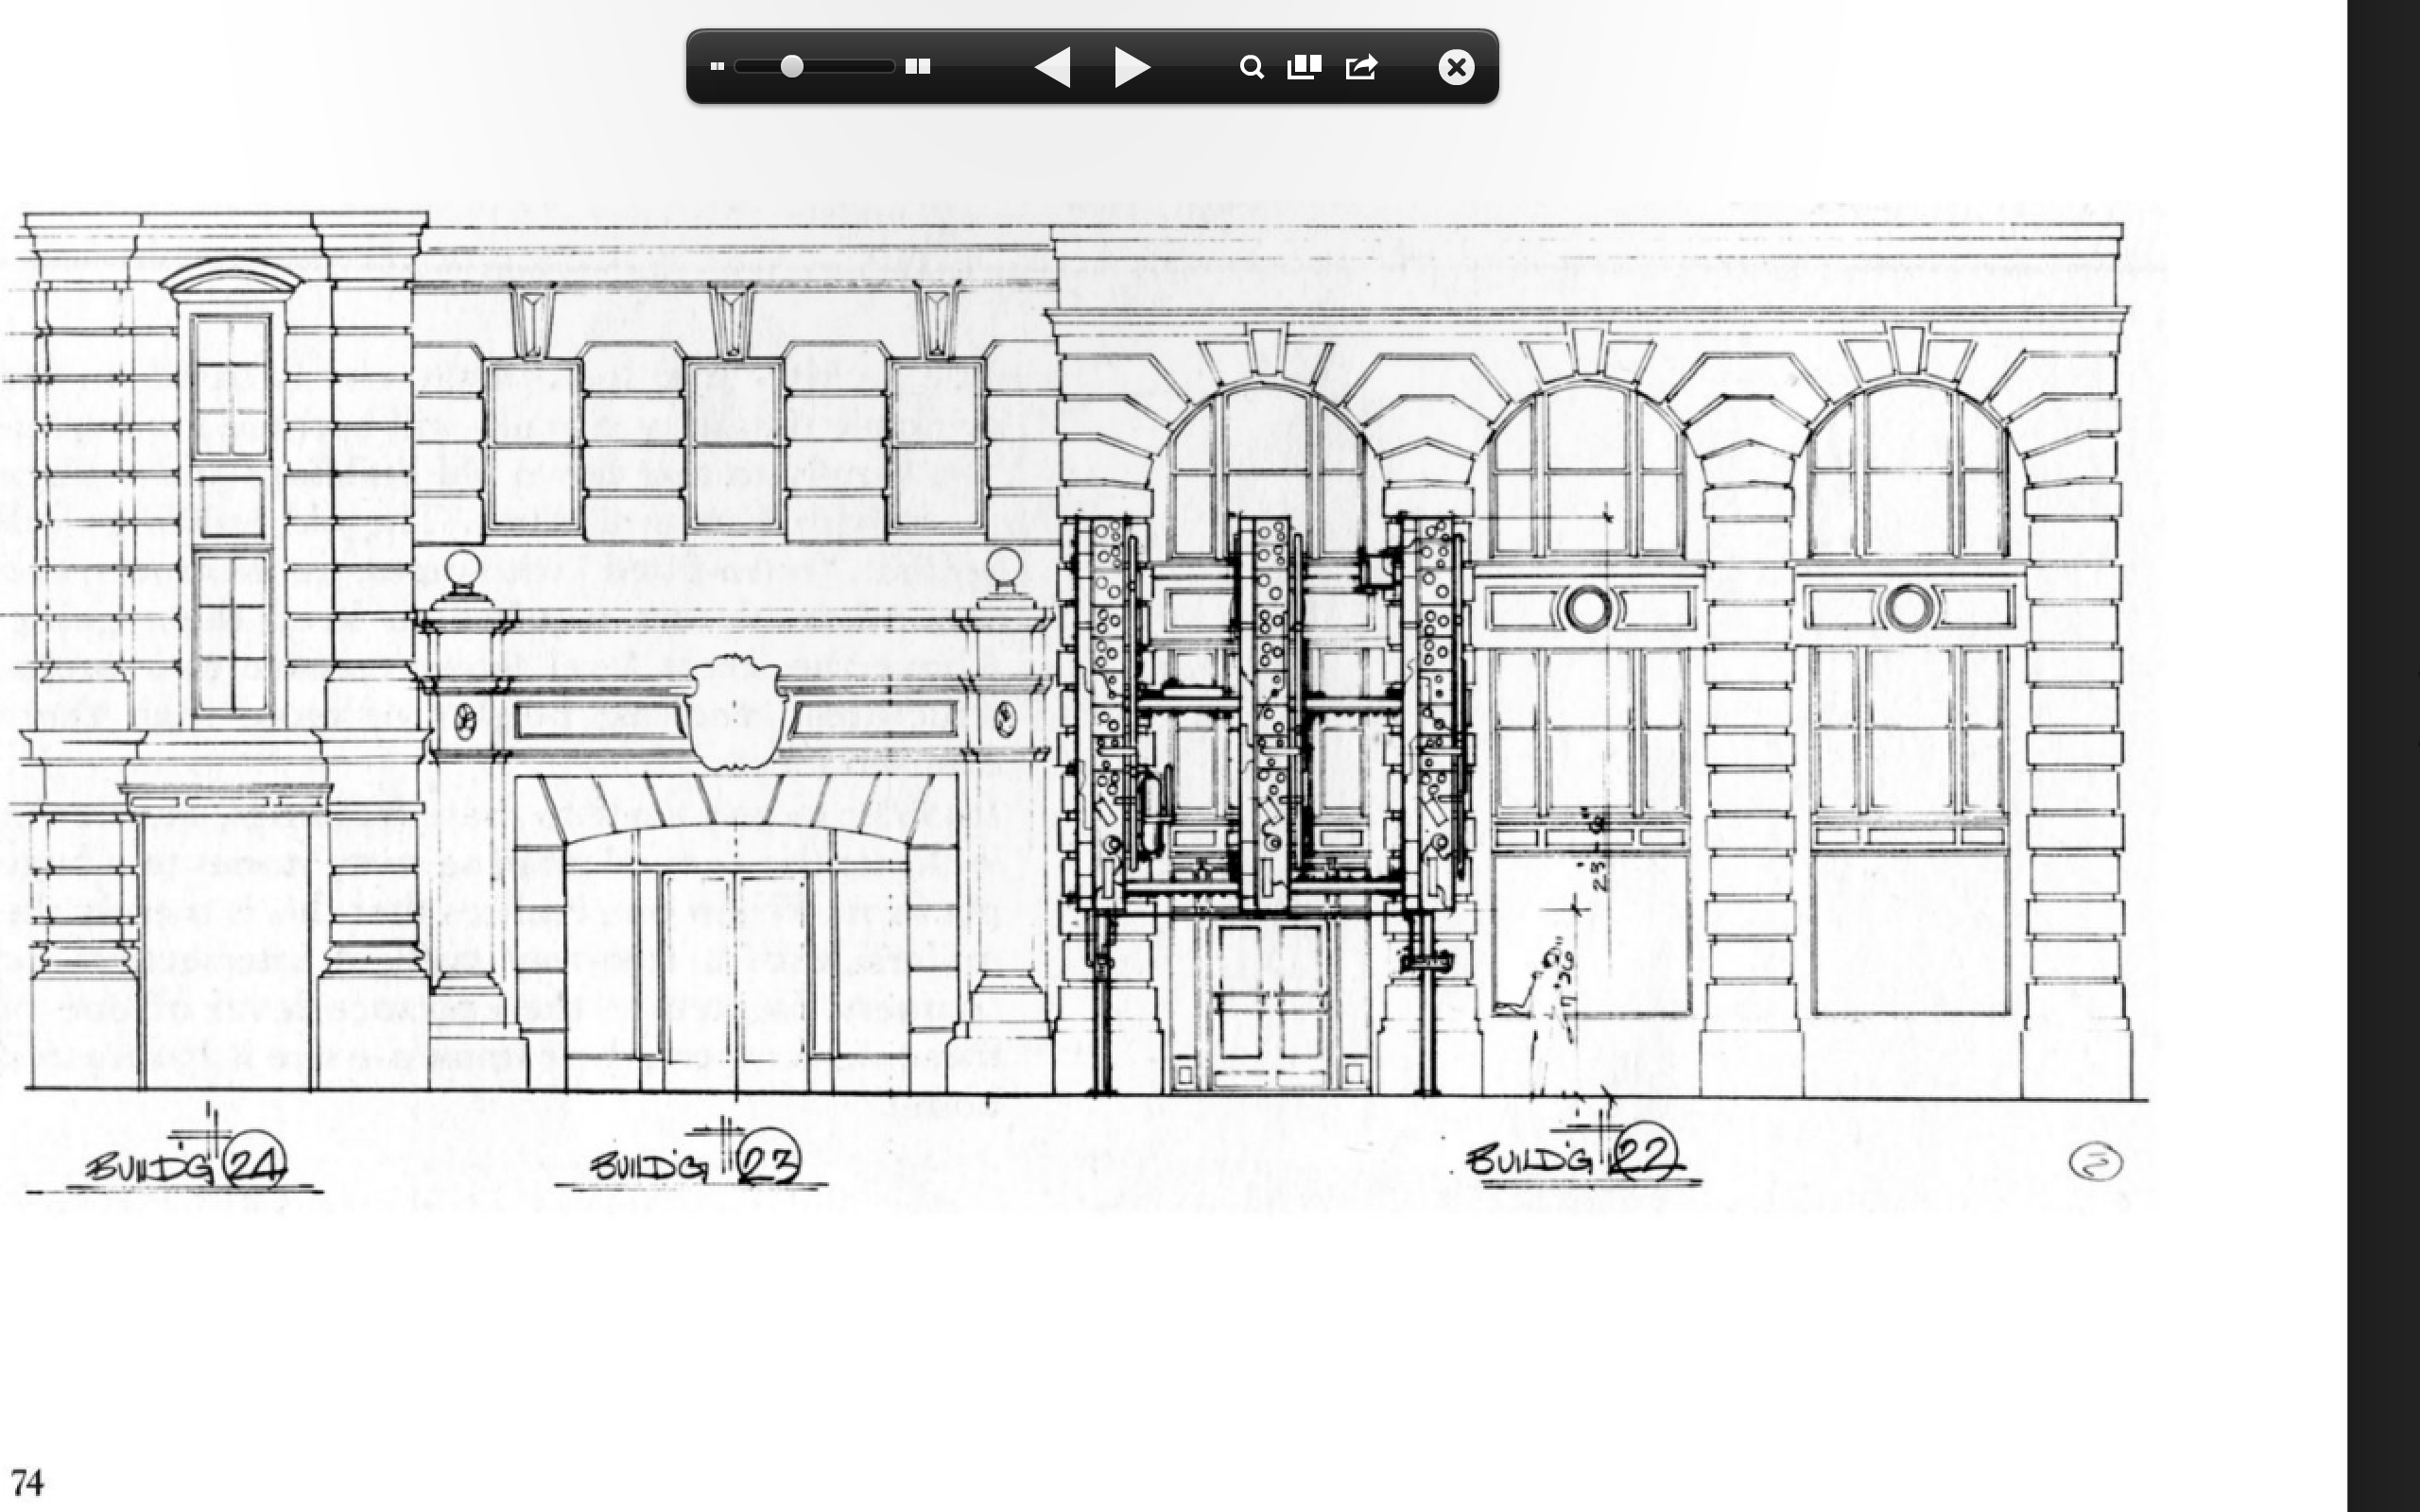This screenshot has height=1512, width=2420.
Task: Click the large pages zoom-in icon
Action: (917, 67)
